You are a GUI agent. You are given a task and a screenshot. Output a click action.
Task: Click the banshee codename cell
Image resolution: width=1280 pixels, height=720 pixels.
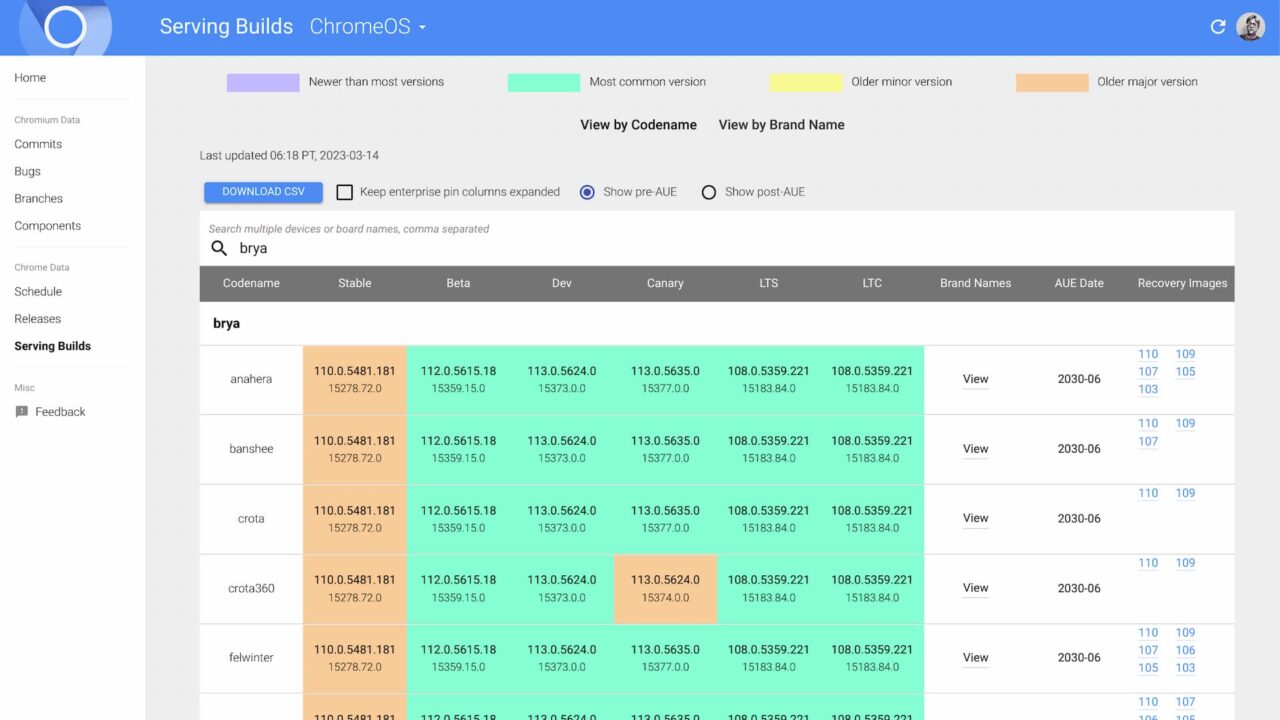coord(251,449)
